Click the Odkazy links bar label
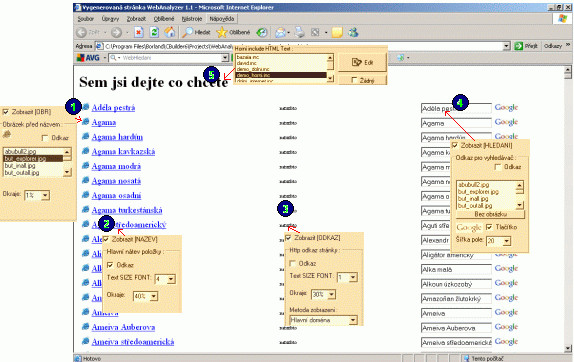 (x=553, y=46)
